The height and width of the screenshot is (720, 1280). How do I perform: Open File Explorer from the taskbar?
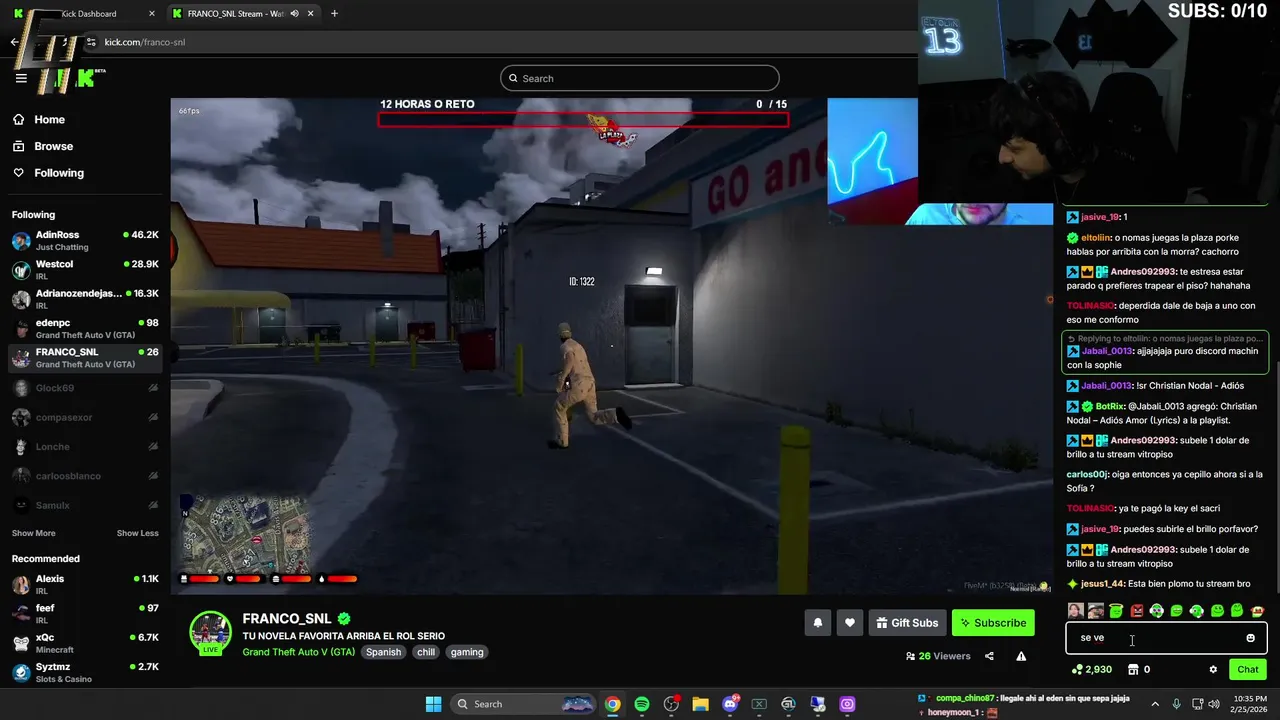tap(700, 704)
